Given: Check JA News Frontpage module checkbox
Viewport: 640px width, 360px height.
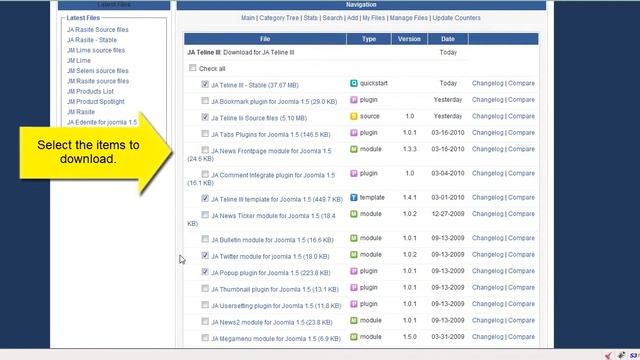Looking at the screenshot, I should tap(205, 150).
